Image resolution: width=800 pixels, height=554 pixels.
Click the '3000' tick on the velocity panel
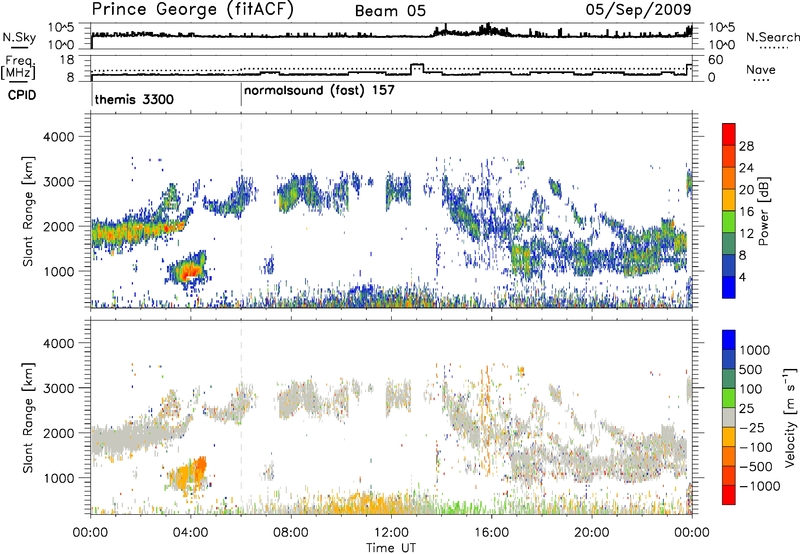point(58,388)
